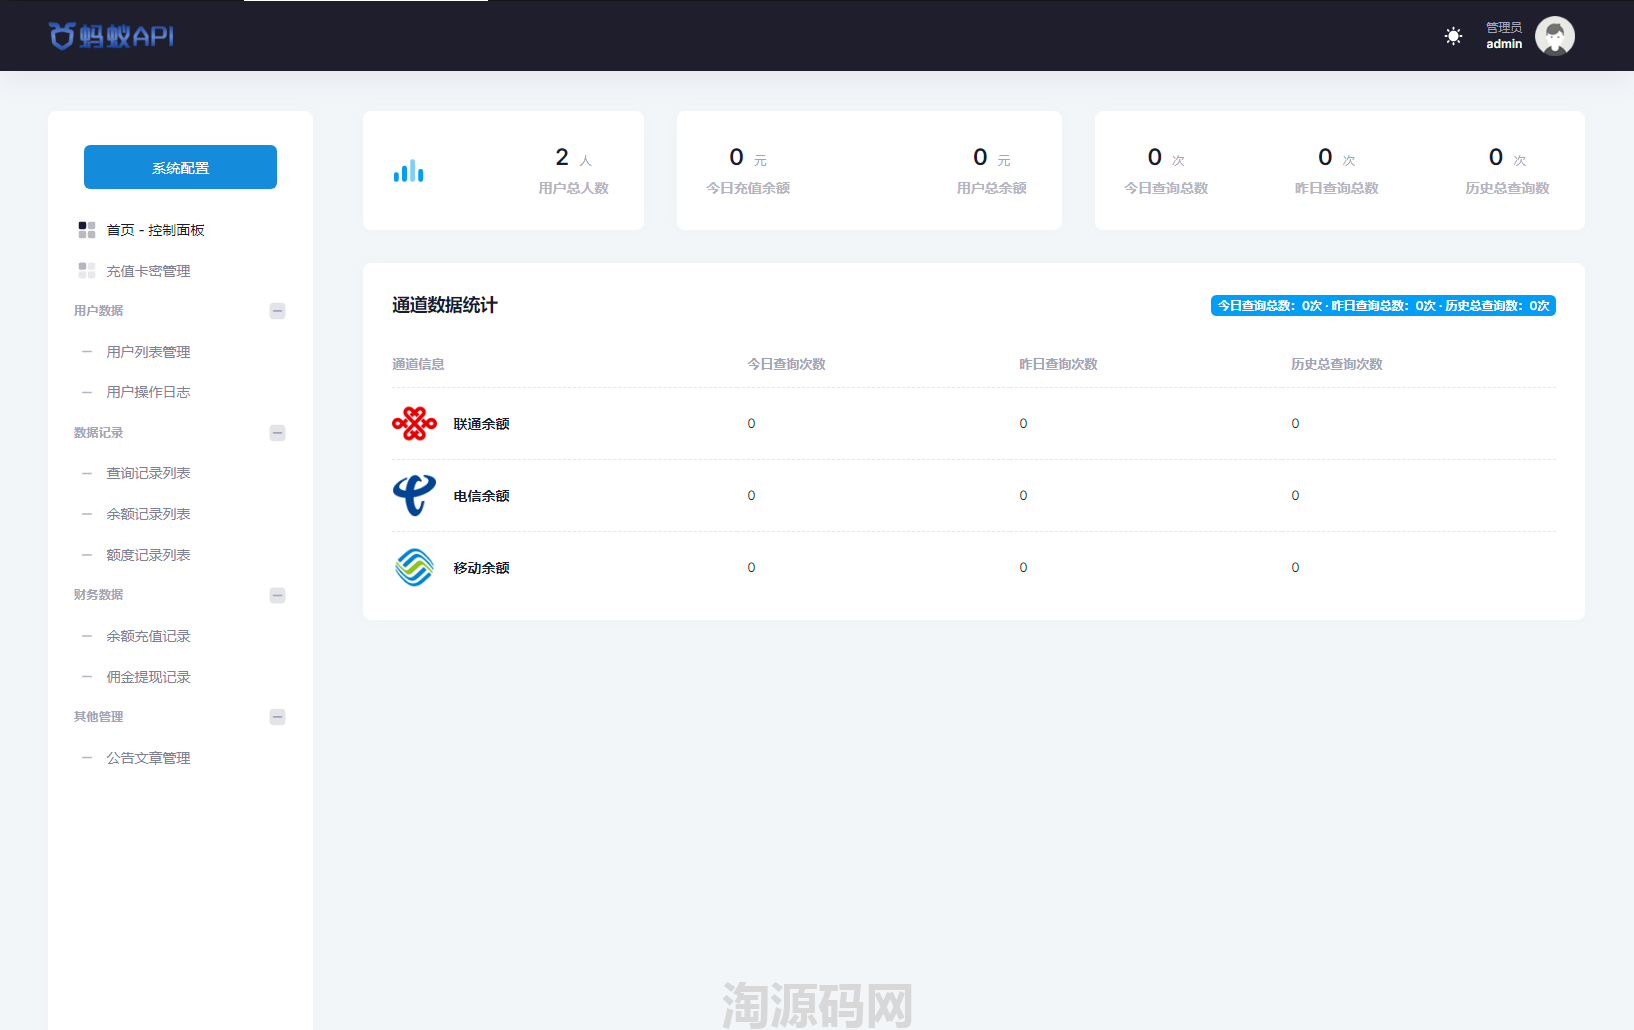The width and height of the screenshot is (1634, 1030).
Task: Go to 首页 - 控制面板
Action: [x=155, y=230]
